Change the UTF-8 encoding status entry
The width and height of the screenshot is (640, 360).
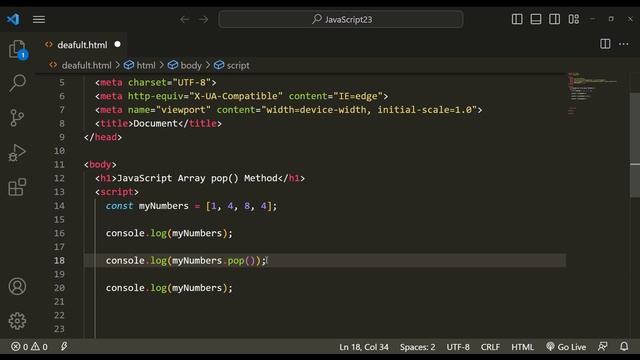tap(458, 347)
